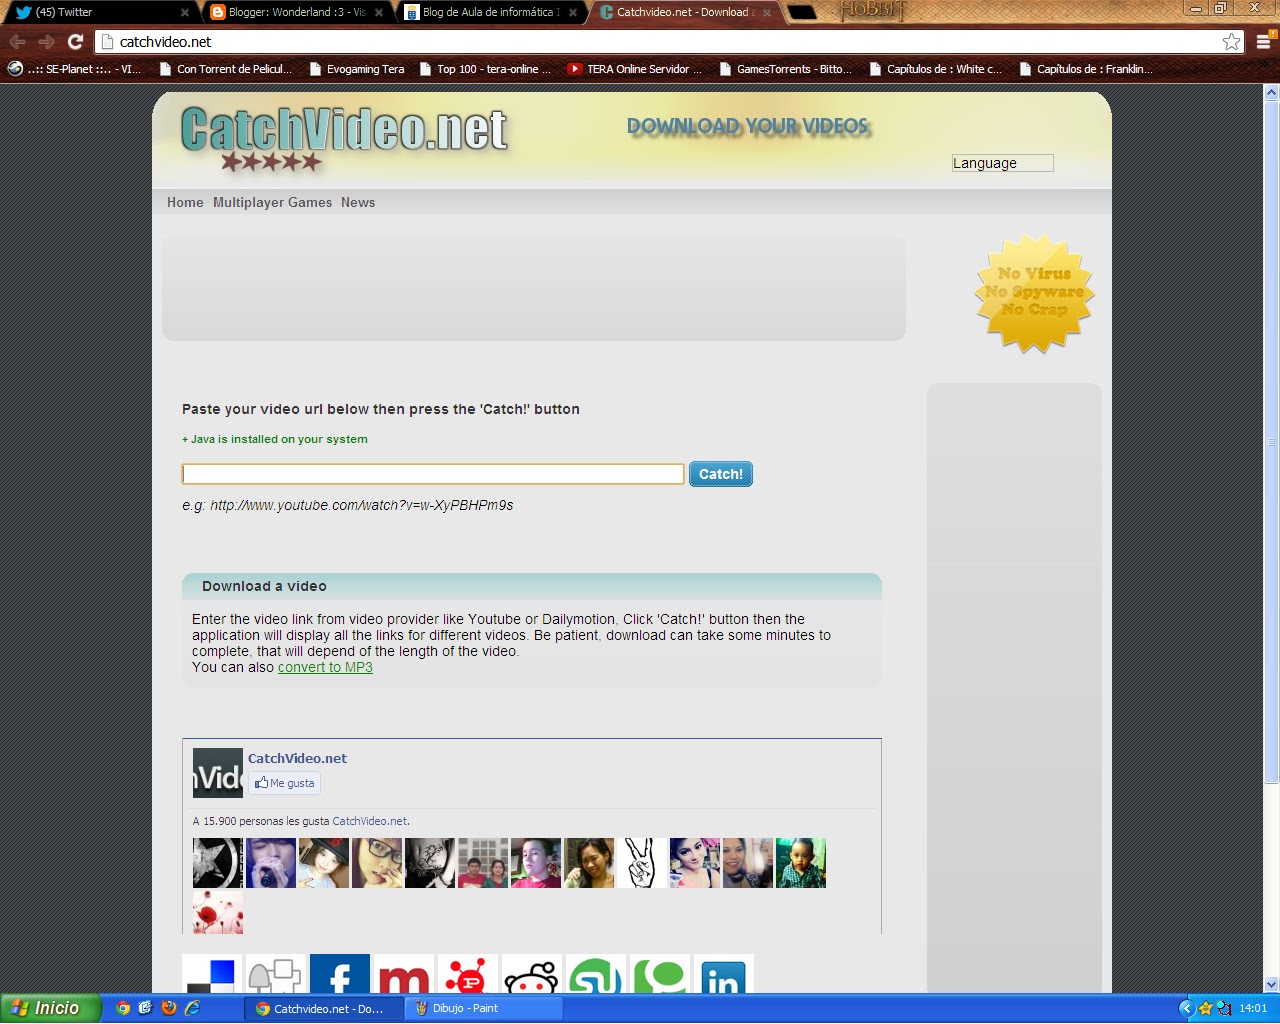
Task: Click the peace-sign hand profile photo
Action: [x=641, y=863]
